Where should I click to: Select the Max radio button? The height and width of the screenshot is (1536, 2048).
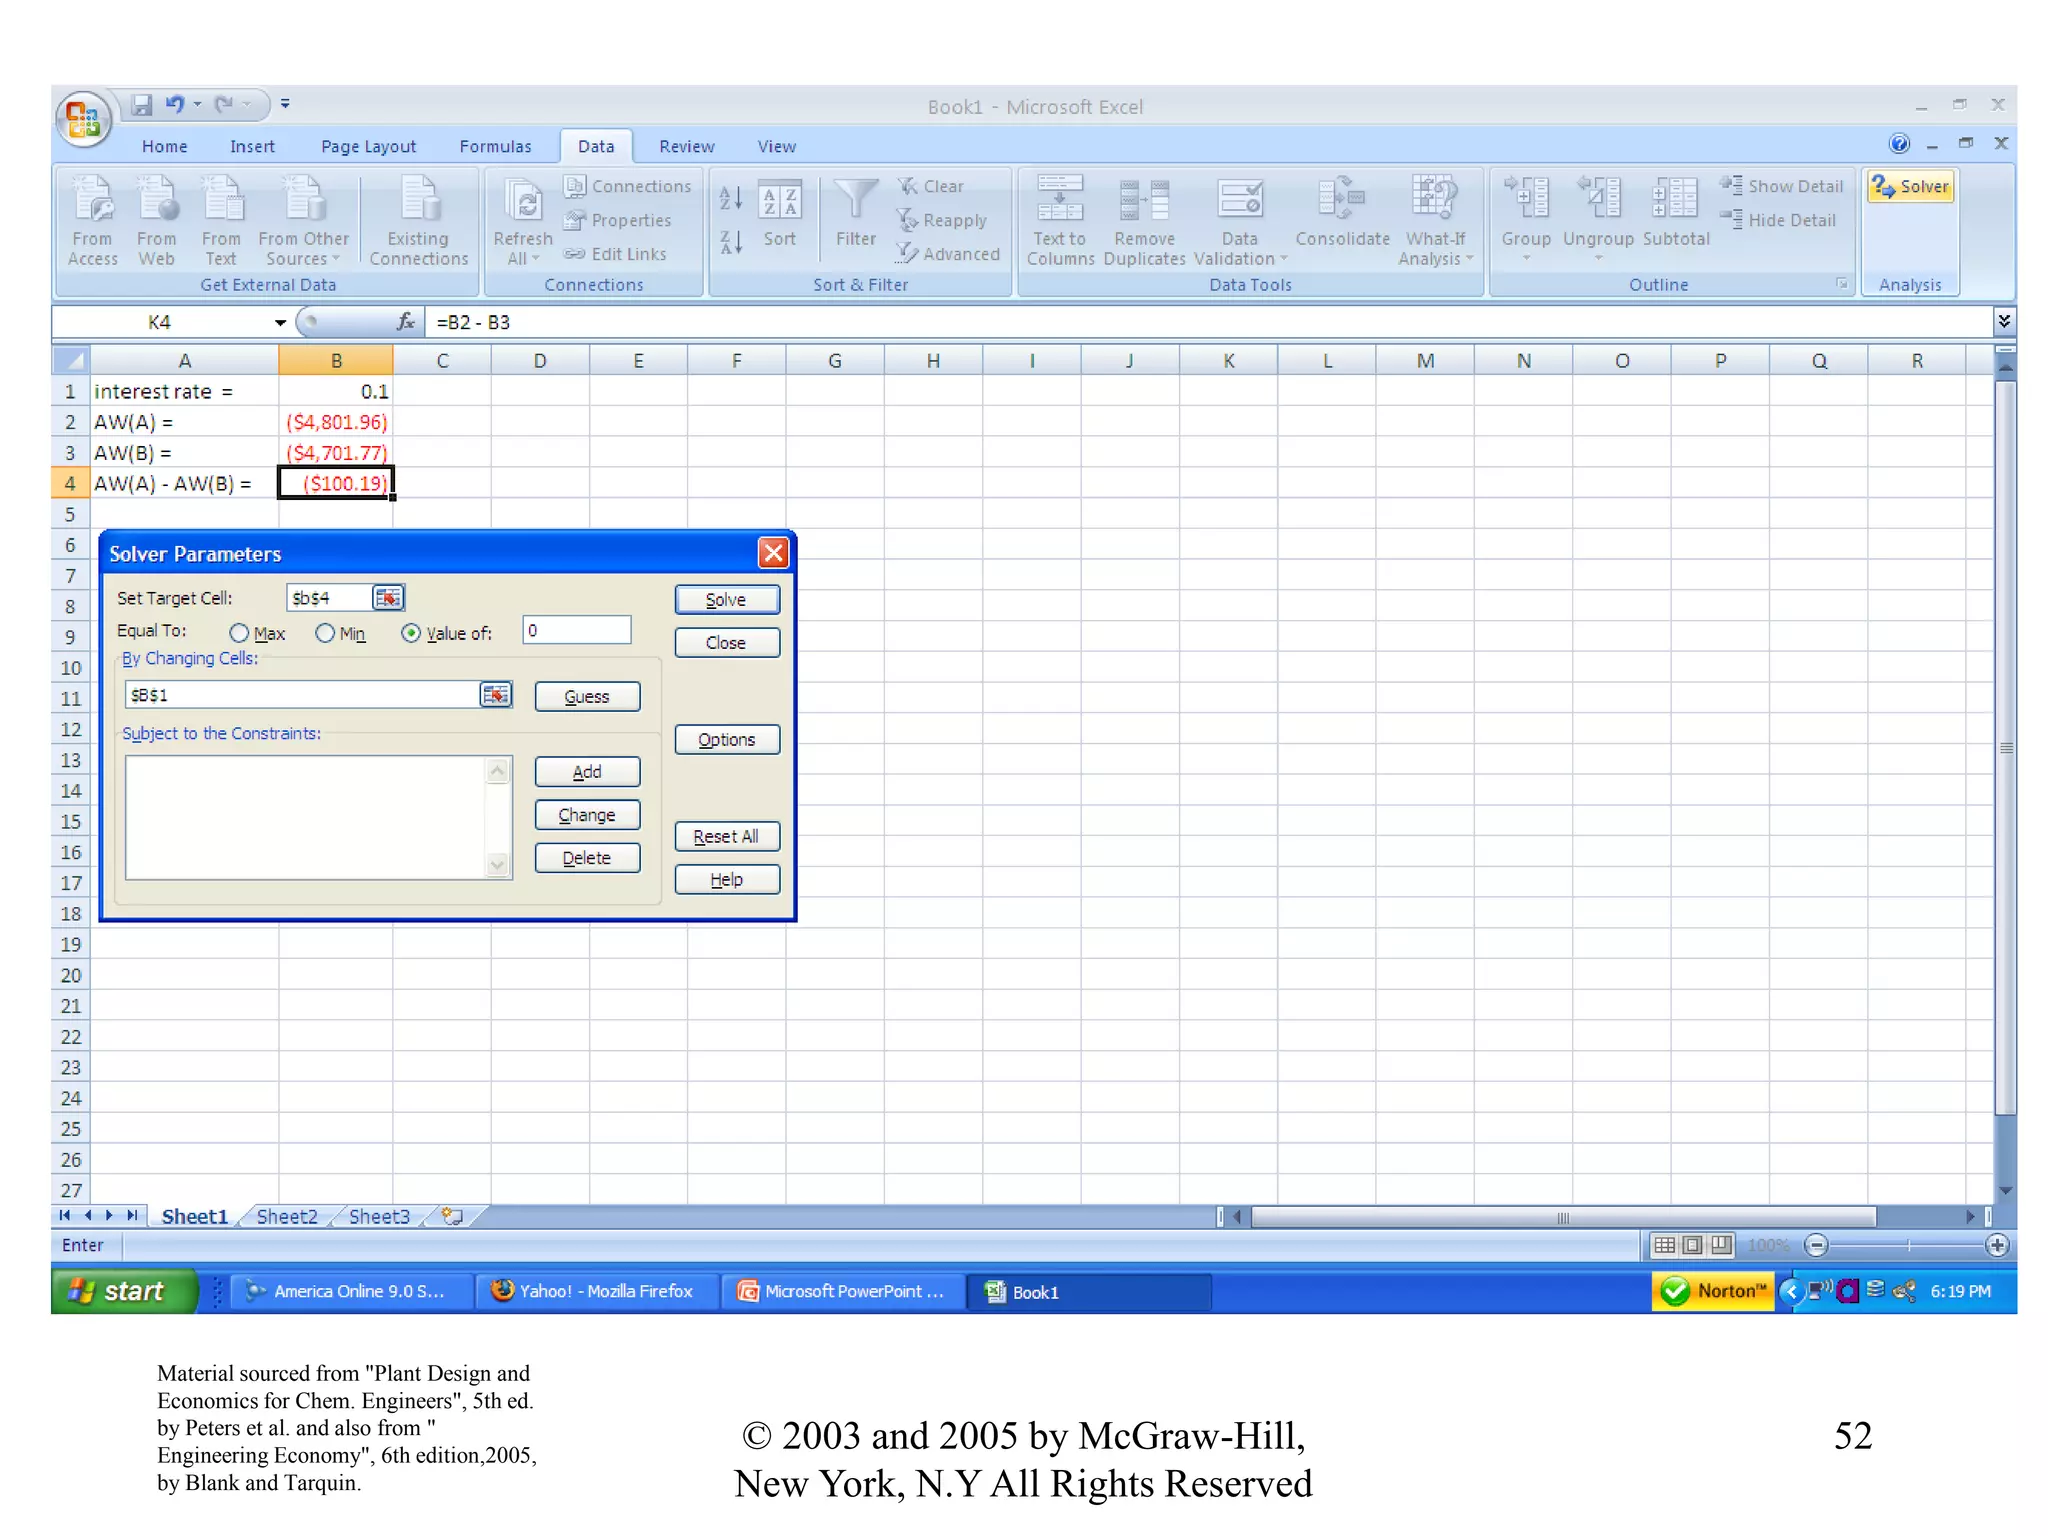tap(239, 634)
